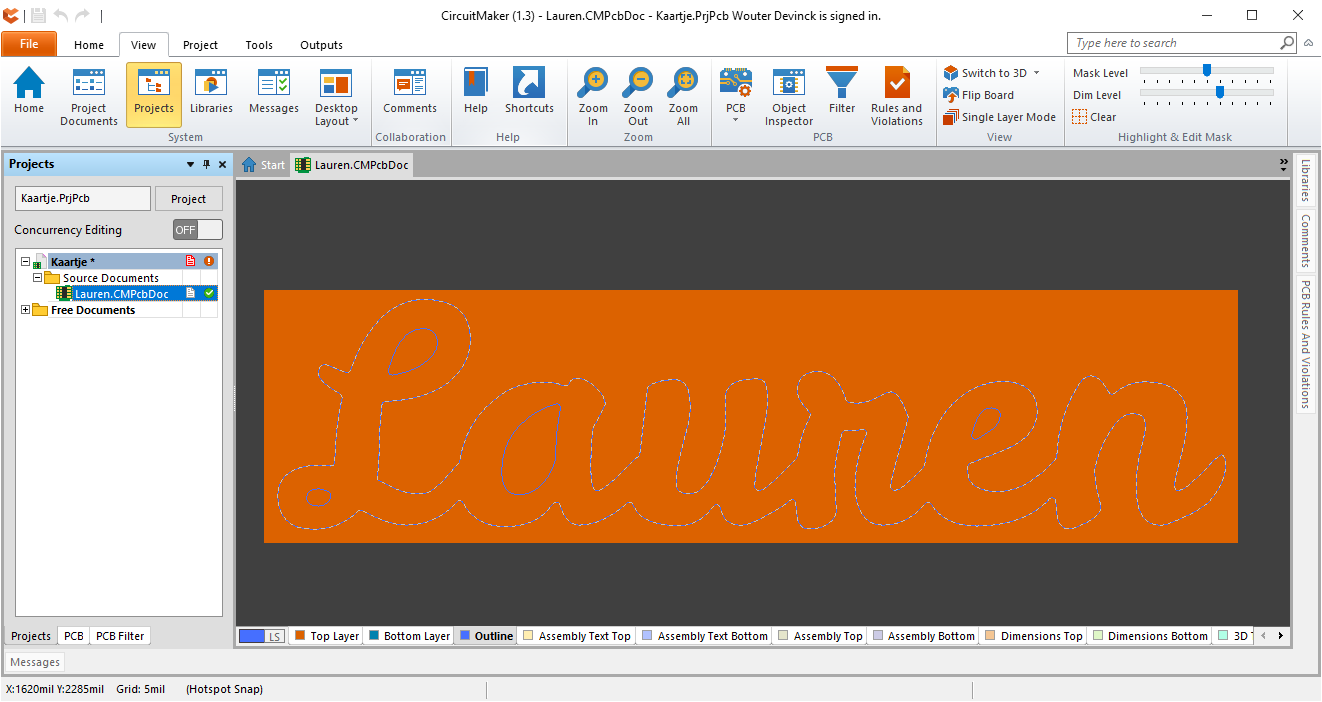Click the LS layer set button
Screen dimensions: 1322x702
(x=275, y=636)
